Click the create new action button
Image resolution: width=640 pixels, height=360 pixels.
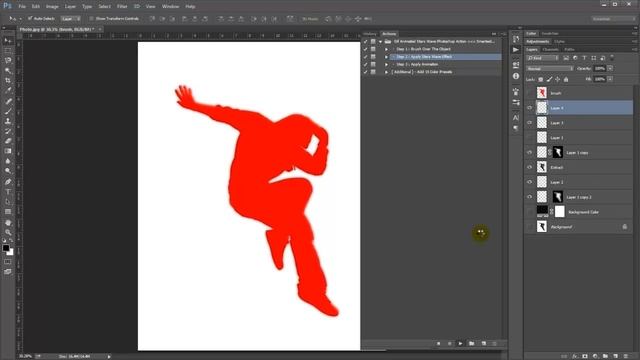click(x=484, y=344)
